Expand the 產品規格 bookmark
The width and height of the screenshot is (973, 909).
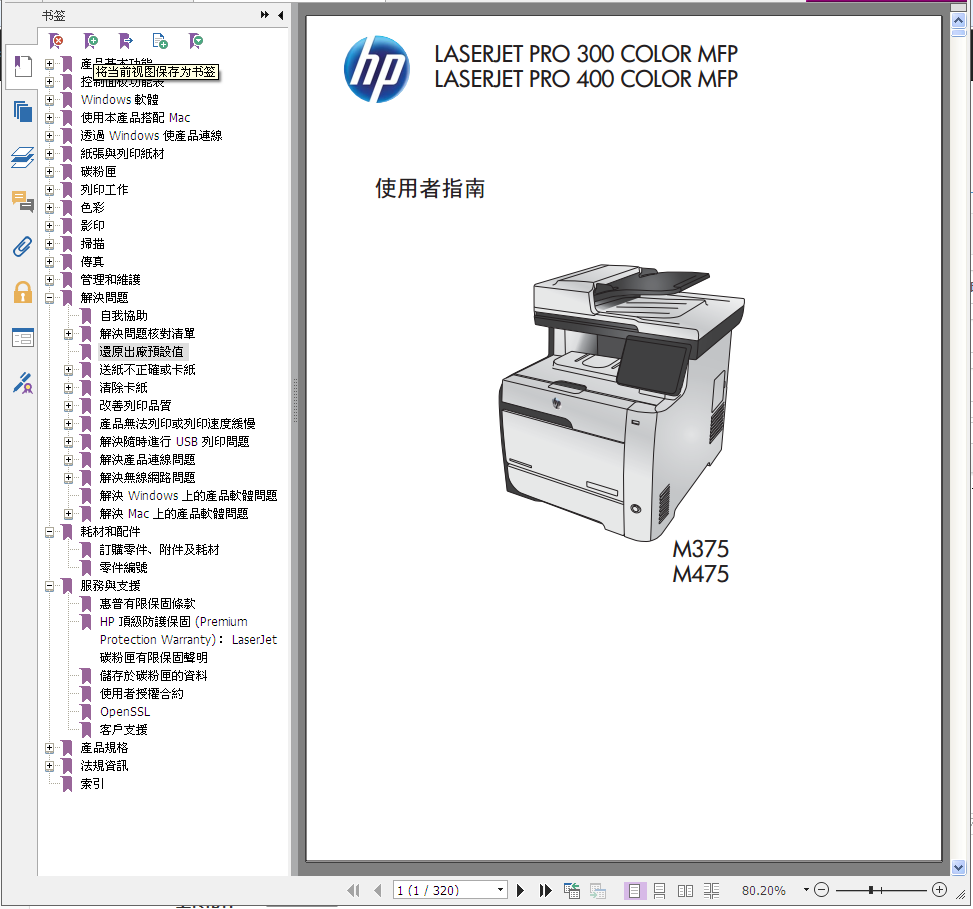(50, 748)
